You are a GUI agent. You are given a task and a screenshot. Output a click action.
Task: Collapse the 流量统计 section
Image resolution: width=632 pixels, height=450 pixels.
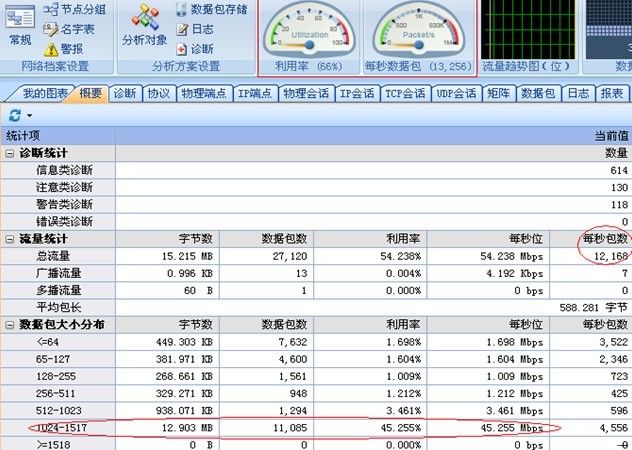click(10, 239)
